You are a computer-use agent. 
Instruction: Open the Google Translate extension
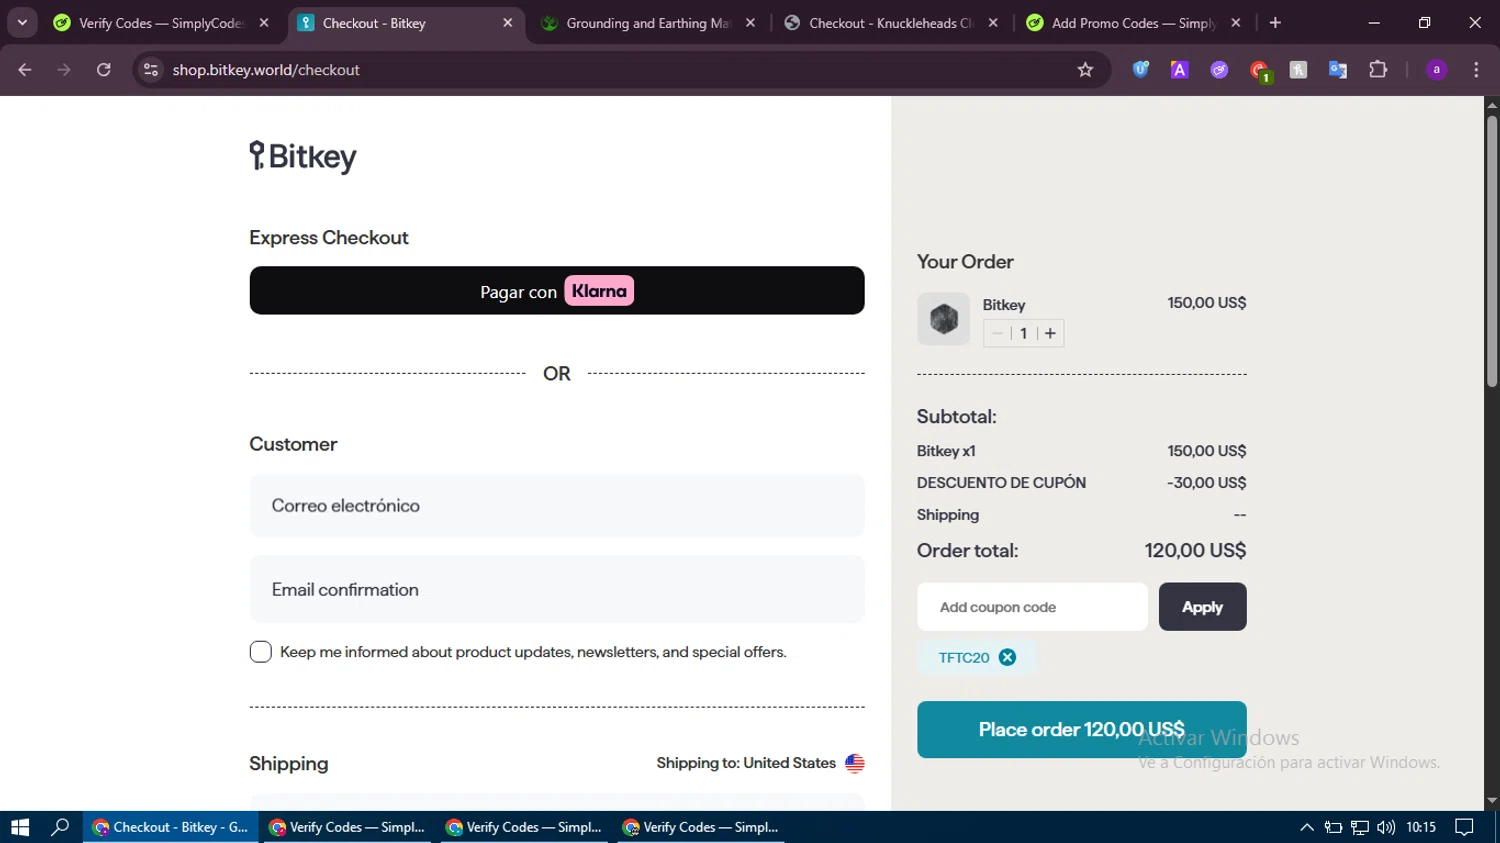[1338, 70]
